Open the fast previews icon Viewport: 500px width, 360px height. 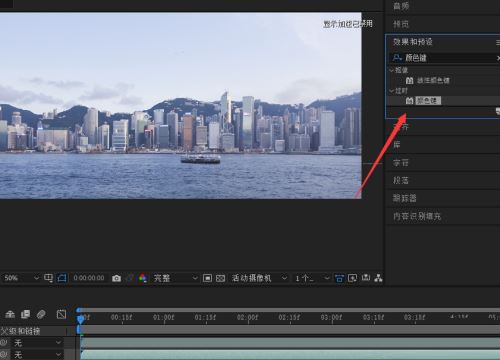click(x=352, y=278)
